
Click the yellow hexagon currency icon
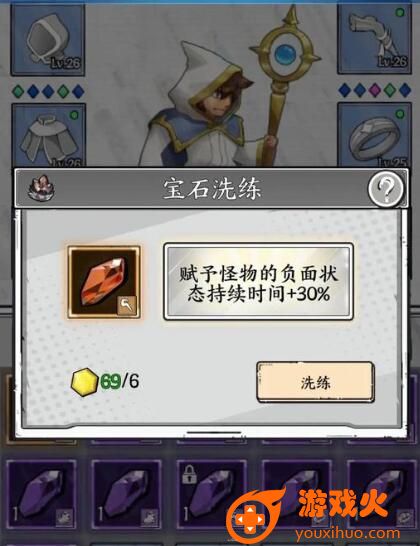(84, 382)
